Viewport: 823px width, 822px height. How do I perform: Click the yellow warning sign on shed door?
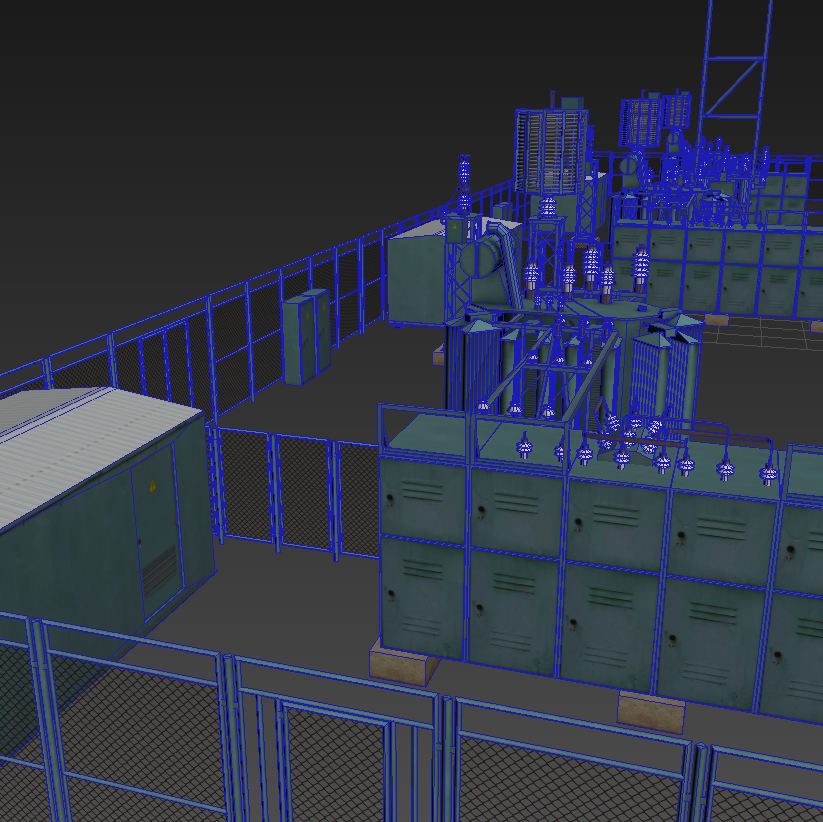[152, 486]
